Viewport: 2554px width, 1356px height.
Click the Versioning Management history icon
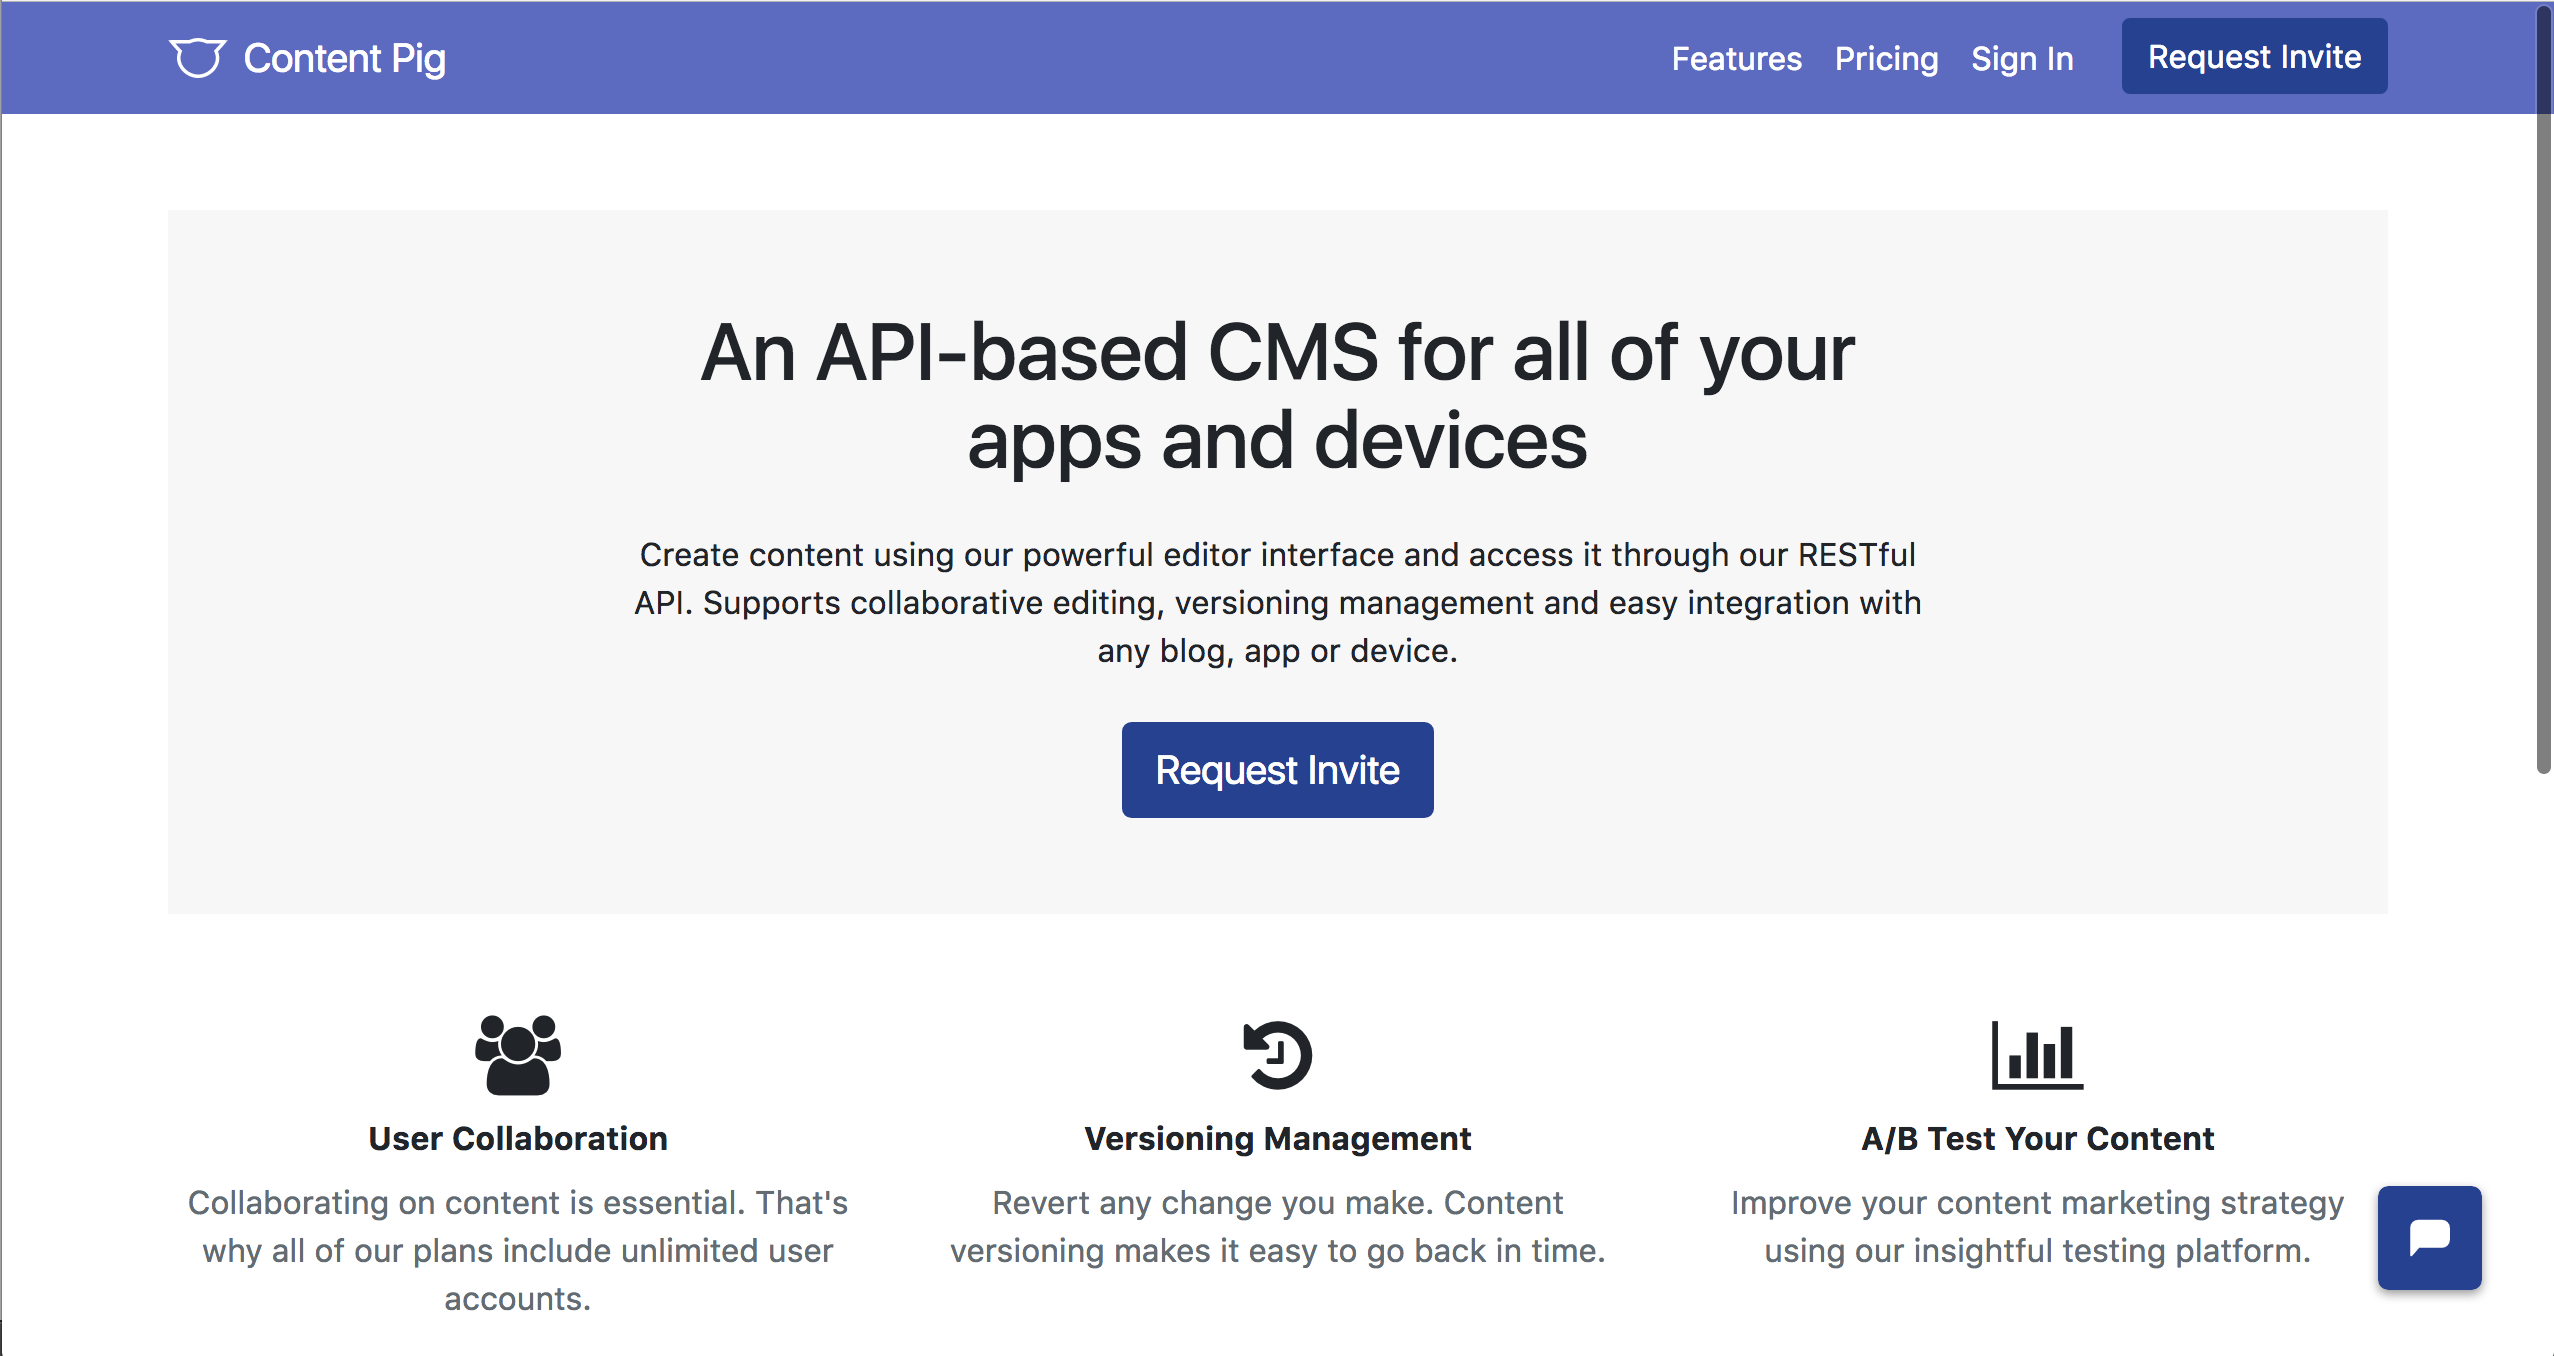point(1277,1054)
